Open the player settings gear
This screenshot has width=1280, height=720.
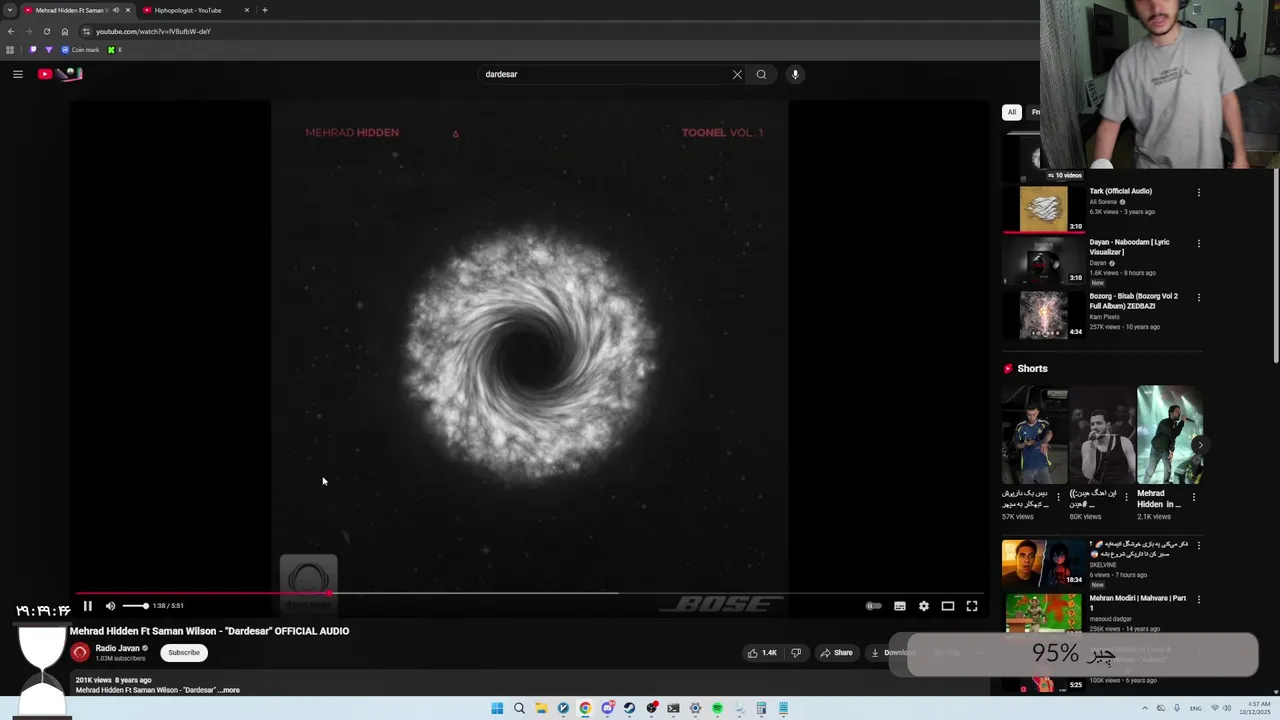pyautogui.click(x=924, y=606)
